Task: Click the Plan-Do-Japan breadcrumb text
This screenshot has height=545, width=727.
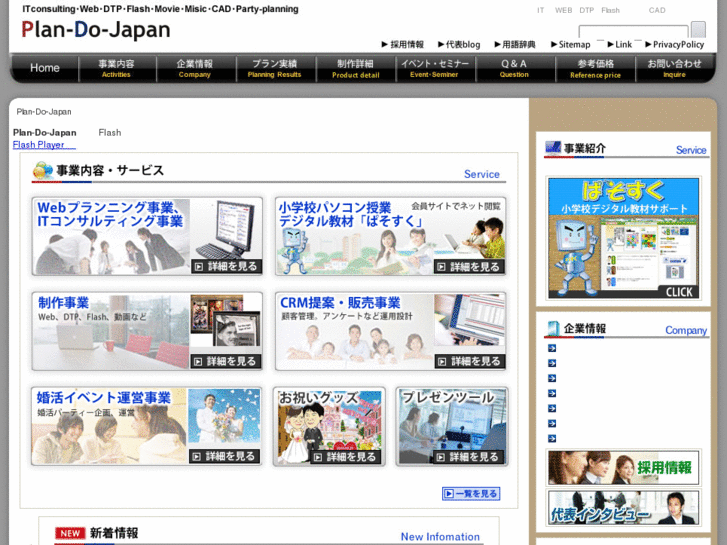Action: 44,112
